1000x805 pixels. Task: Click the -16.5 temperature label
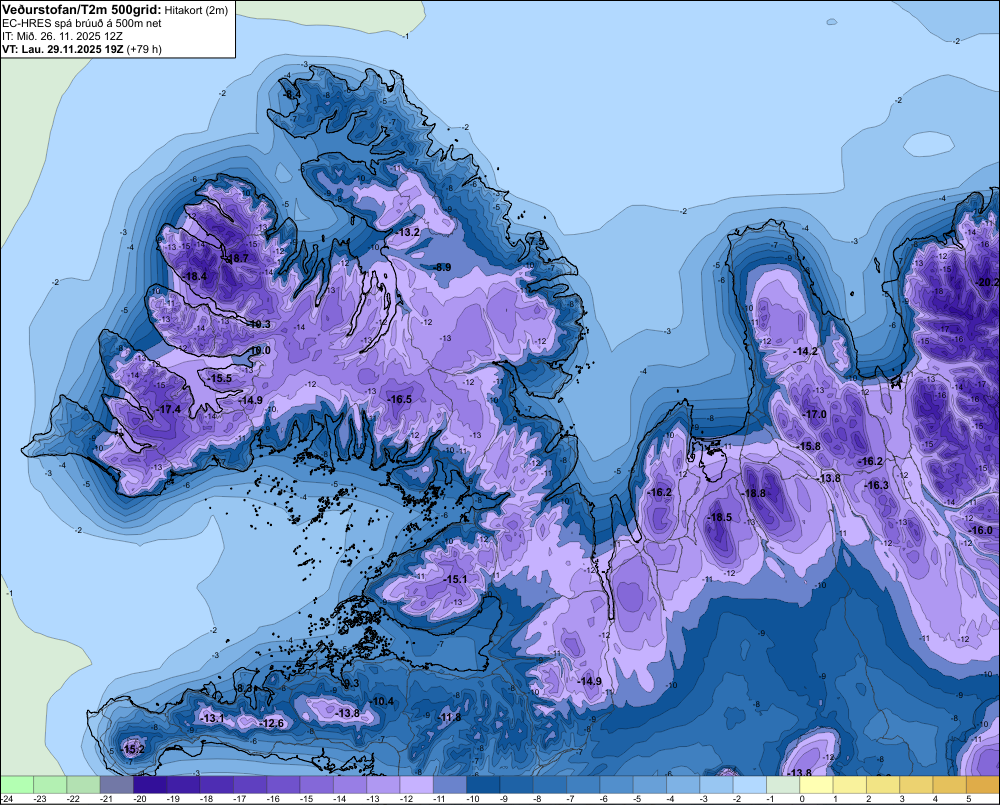click(399, 399)
